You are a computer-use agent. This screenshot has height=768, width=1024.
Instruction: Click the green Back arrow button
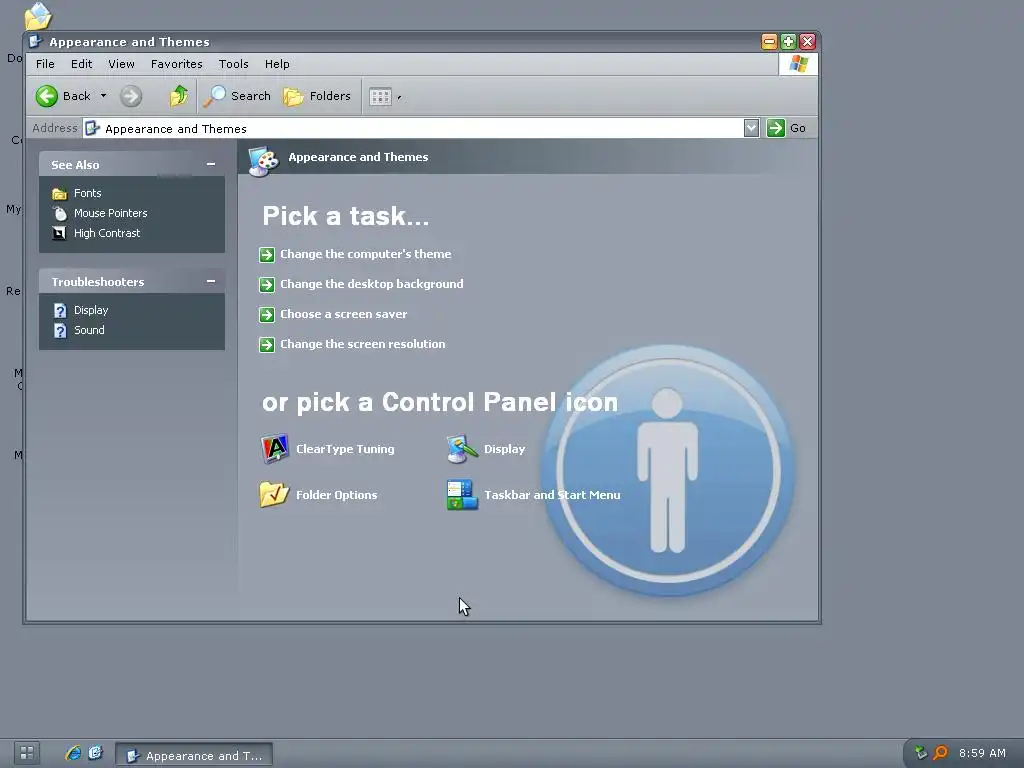(46, 96)
